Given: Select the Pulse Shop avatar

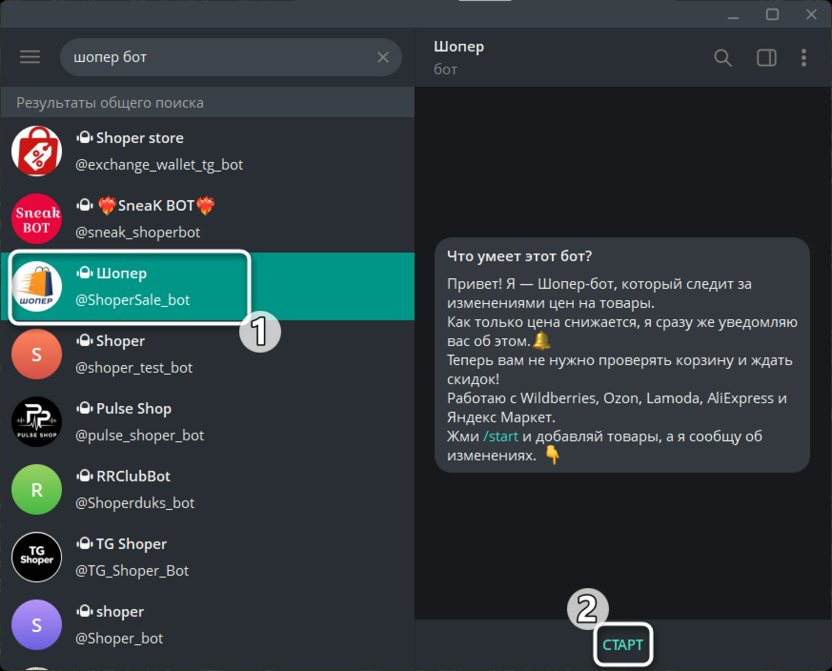Looking at the screenshot, I should 37,422.
